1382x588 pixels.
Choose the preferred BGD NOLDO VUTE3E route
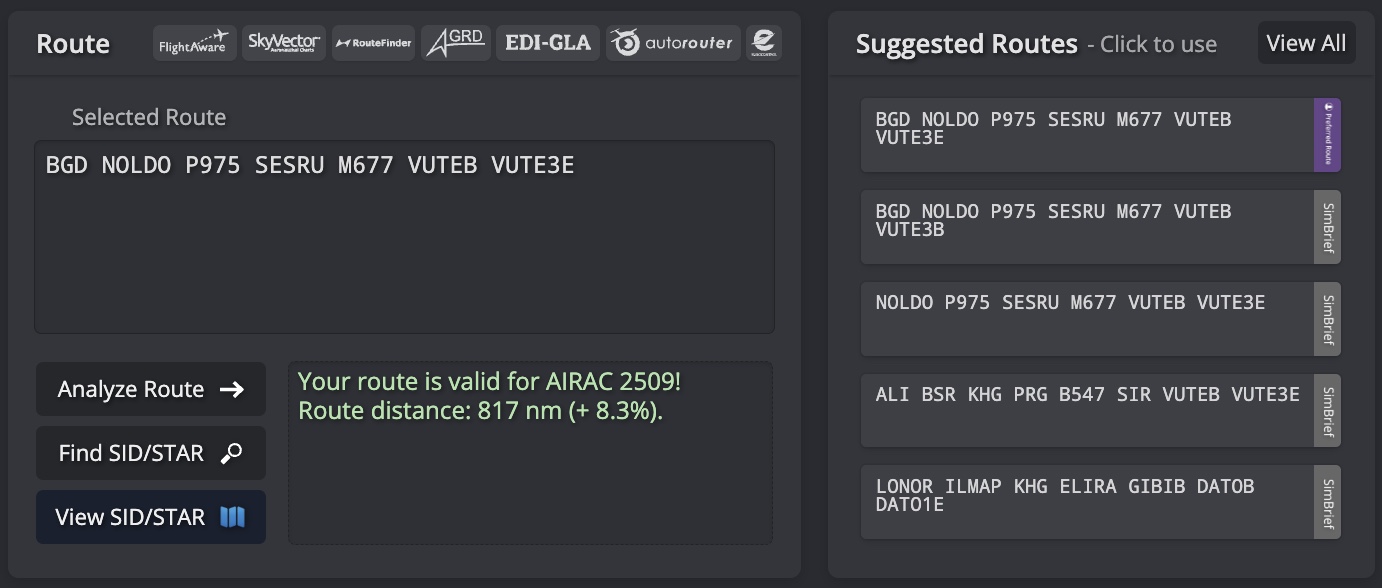tap(1086, 135)
